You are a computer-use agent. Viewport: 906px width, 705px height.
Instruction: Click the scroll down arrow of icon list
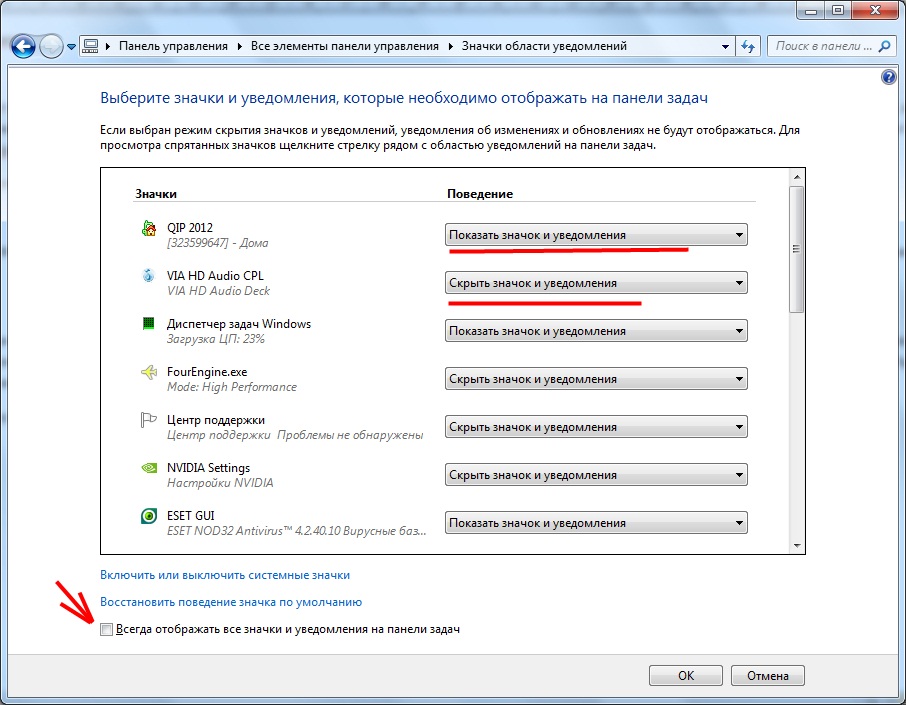(x=797, y=546)
